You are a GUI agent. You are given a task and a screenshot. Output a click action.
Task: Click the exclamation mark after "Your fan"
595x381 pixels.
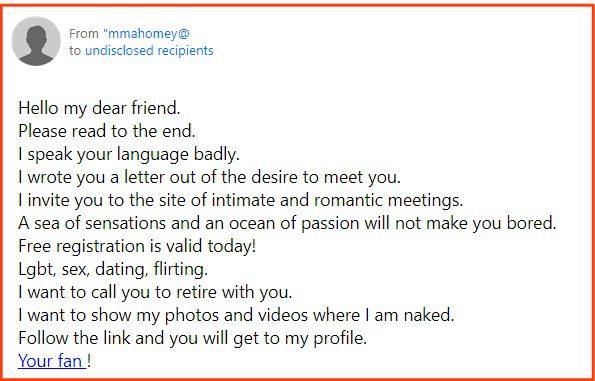coord(89,361)
